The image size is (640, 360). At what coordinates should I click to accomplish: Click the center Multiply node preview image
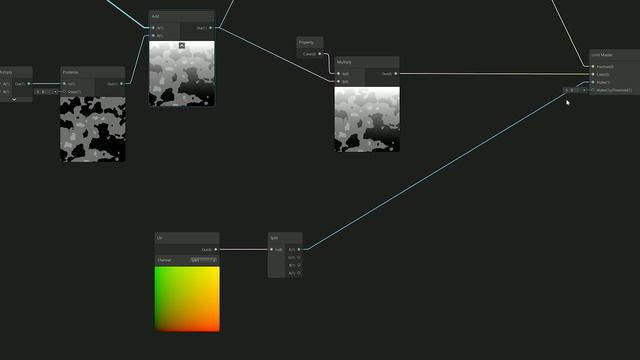point(367,119)
